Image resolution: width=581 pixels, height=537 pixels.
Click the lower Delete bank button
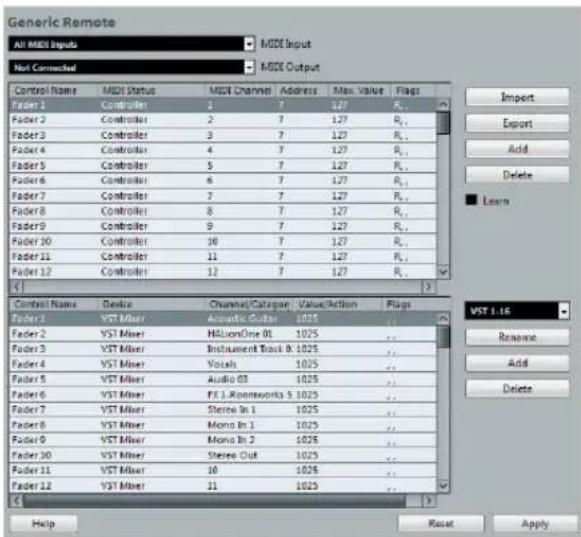tap(517, 388)
